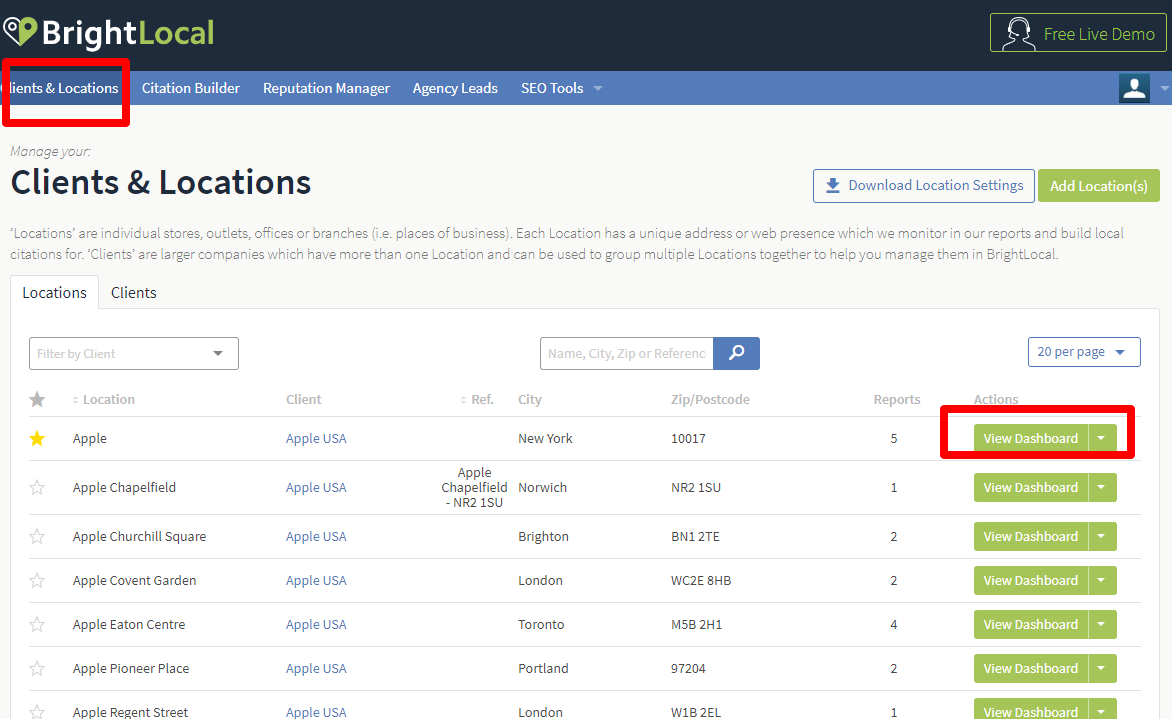Screen dimensions: 1172x719
Task: Star the Apple Eaton Centre location
Action: (x=37, y=624)
